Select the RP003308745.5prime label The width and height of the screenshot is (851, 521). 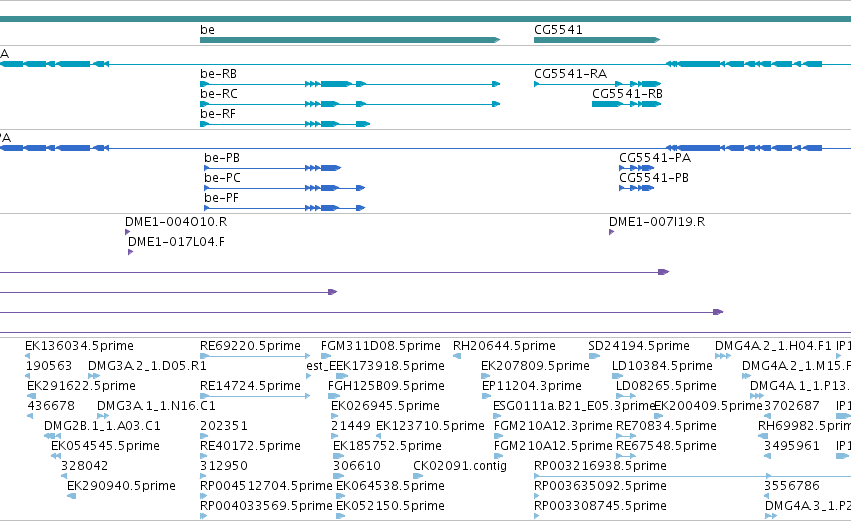(x=600, y=507)
